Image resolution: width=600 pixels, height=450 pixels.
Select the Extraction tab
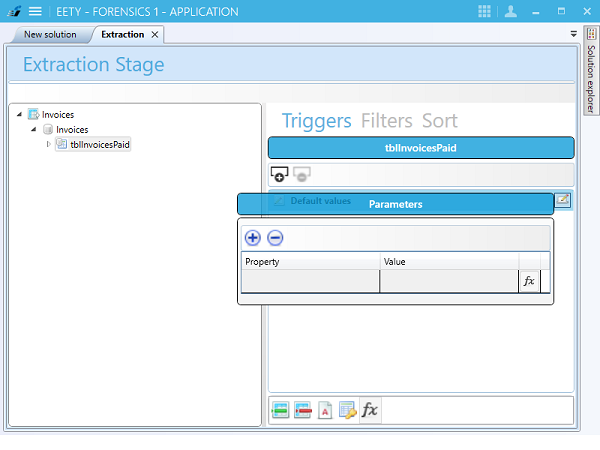[122, 34]
